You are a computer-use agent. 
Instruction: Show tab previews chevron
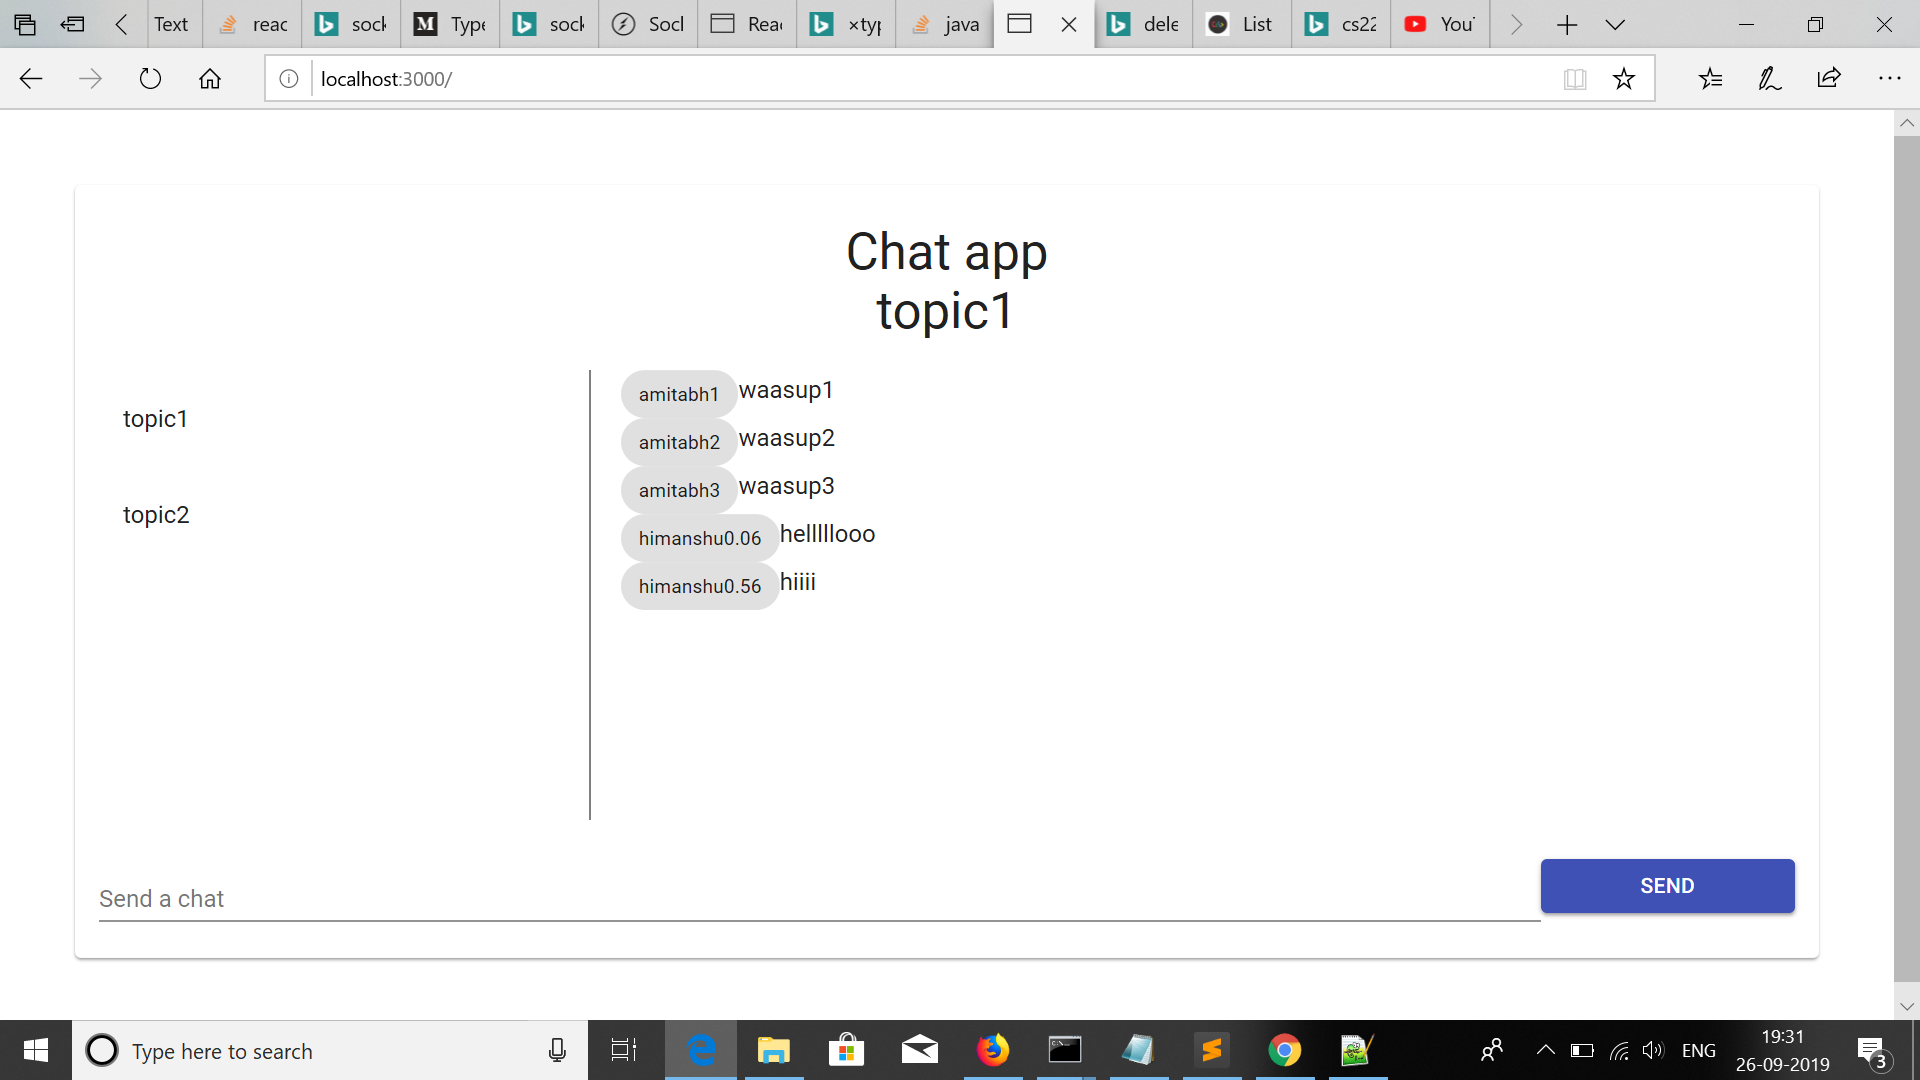point(1615,24)
